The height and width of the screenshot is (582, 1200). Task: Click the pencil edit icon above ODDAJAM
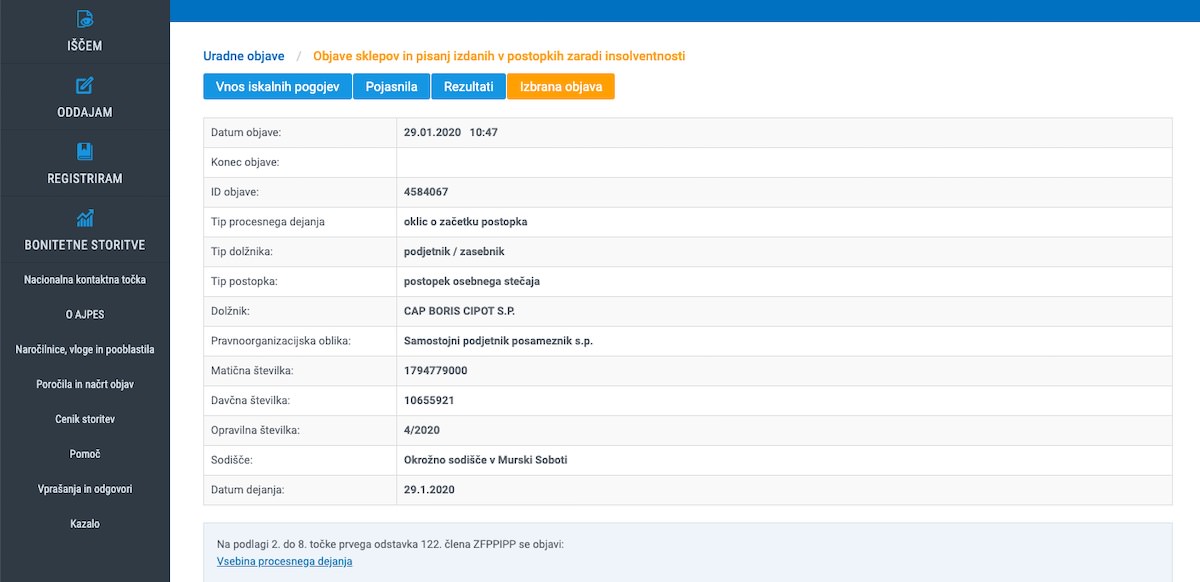(x=85, y=85)
